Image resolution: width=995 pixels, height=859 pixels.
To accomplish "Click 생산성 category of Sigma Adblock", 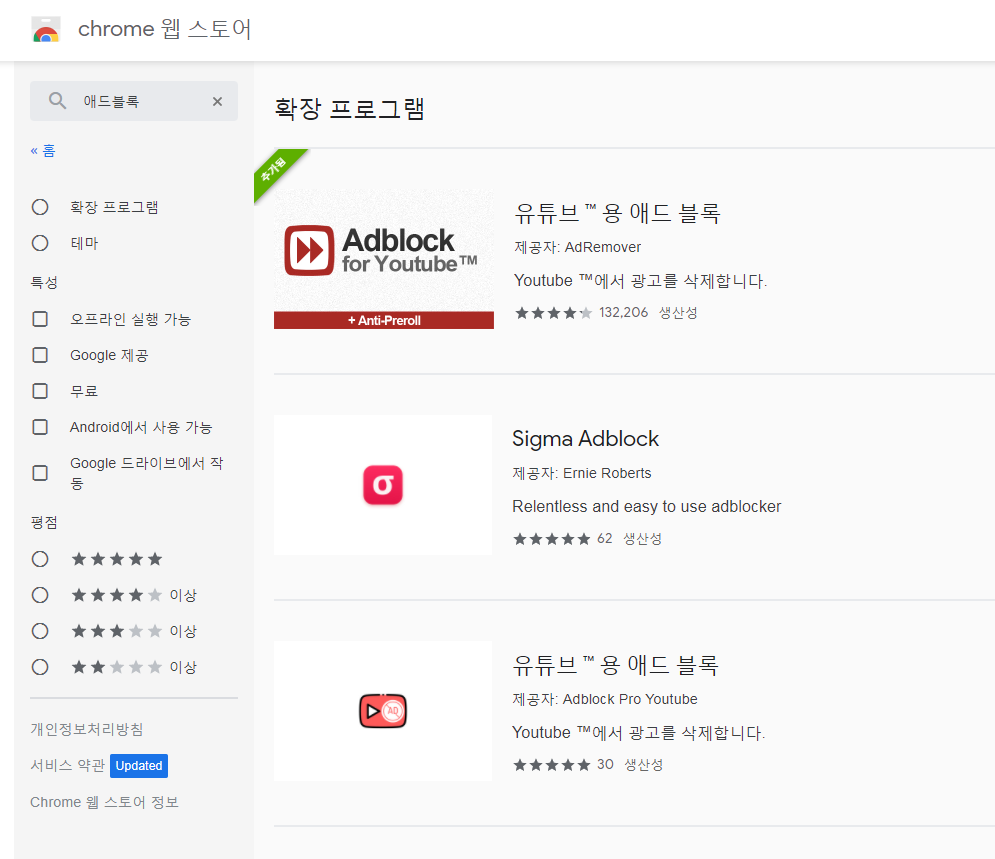I will click(643, 539).
